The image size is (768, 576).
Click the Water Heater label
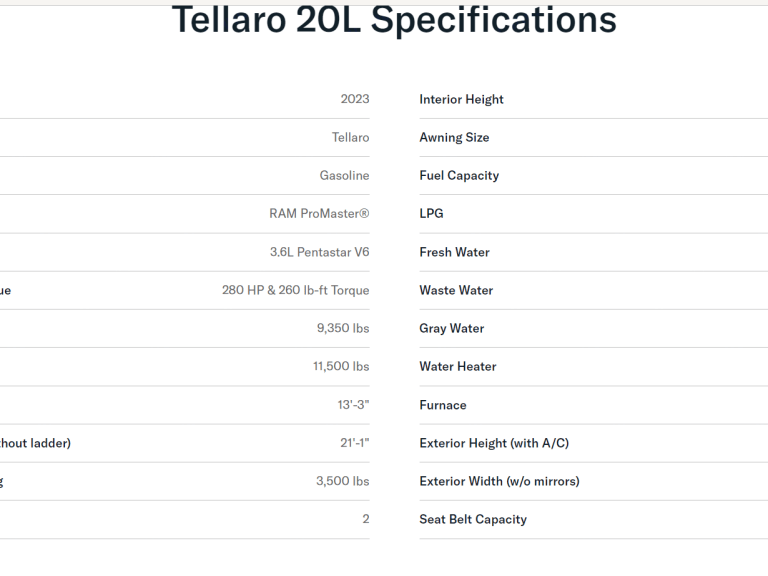click(458, 366)
